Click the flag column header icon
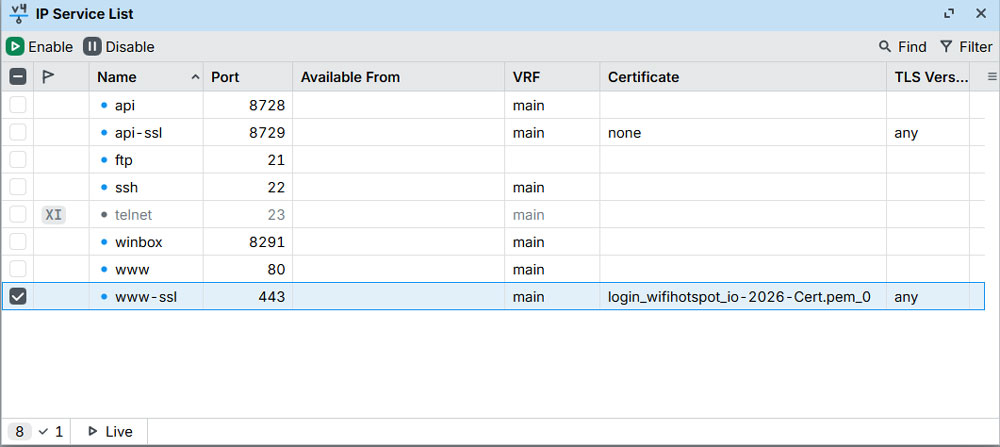 pyautogui.click(x=48, y=77)
